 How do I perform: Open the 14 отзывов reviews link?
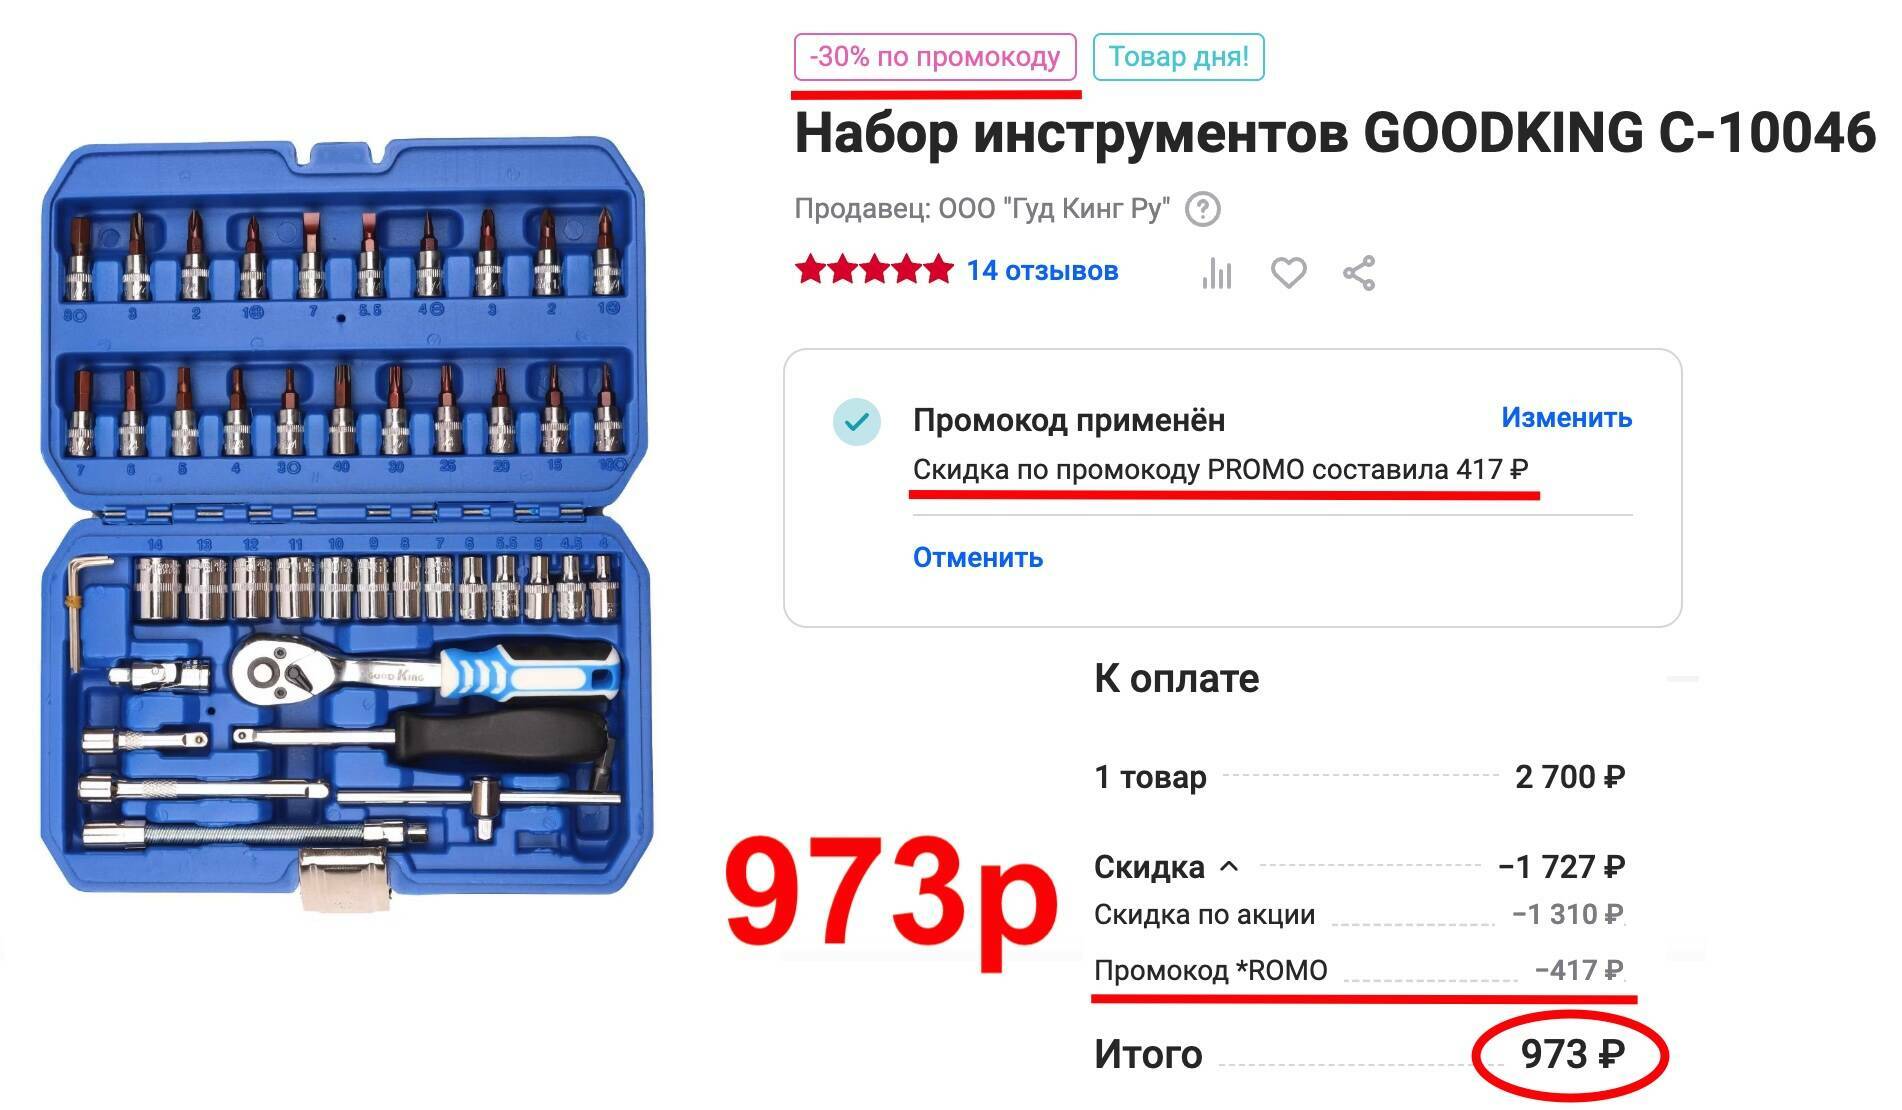click(x=1042, y=271)
